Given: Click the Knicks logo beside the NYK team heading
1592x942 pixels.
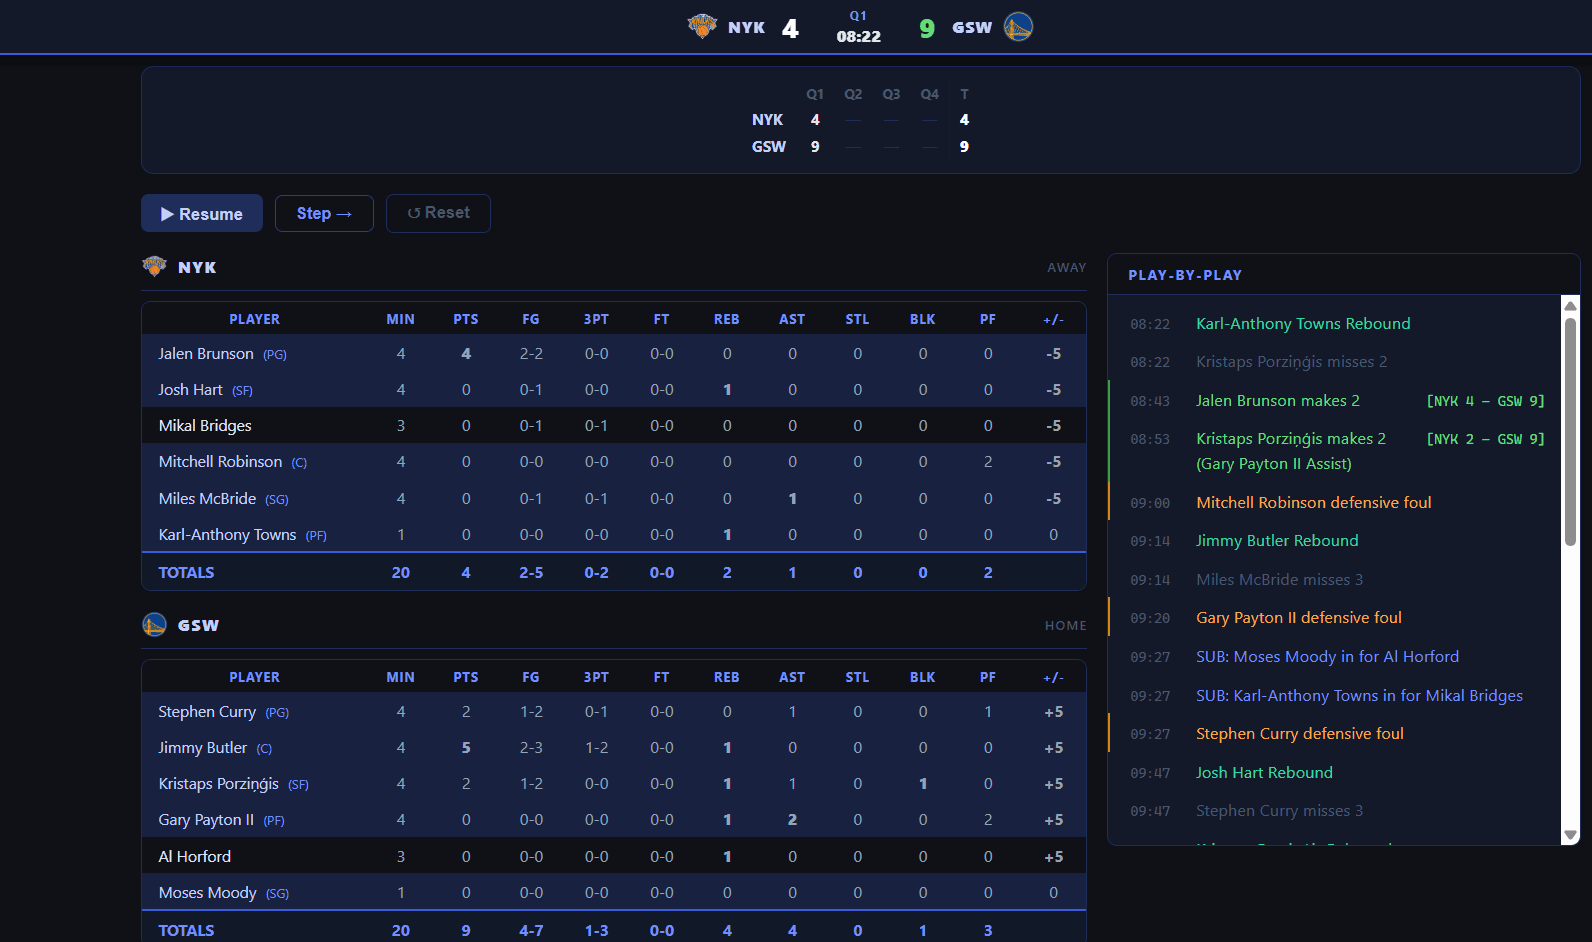Looking at the screenshot, I should [x=154, y=266].
